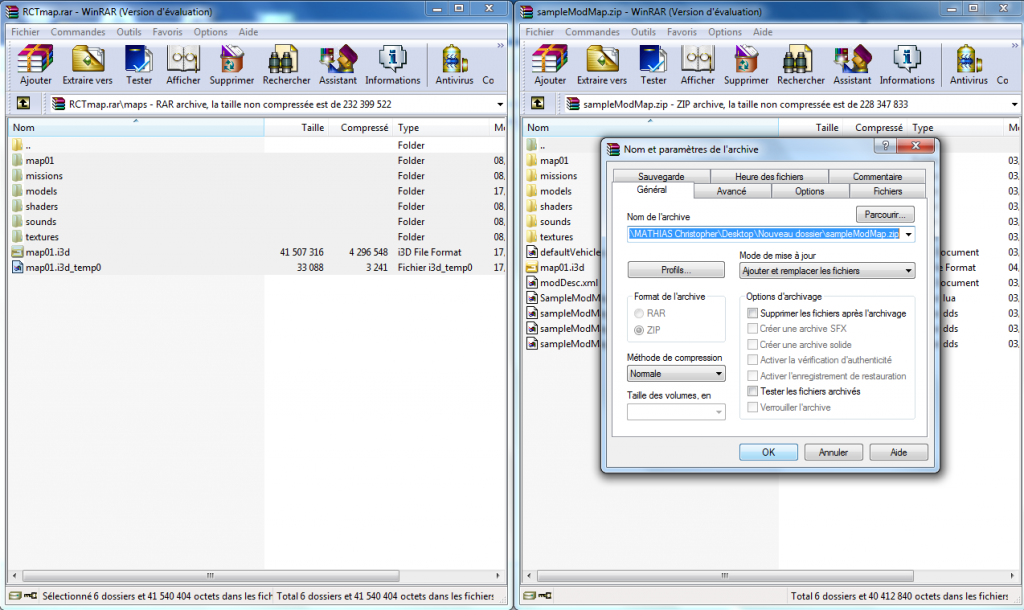This screenshot has height=610, width=1024.
Task: Toggle Activer la vérification d'authenticité
Action: pyautogui.click(x=753, y=360)
